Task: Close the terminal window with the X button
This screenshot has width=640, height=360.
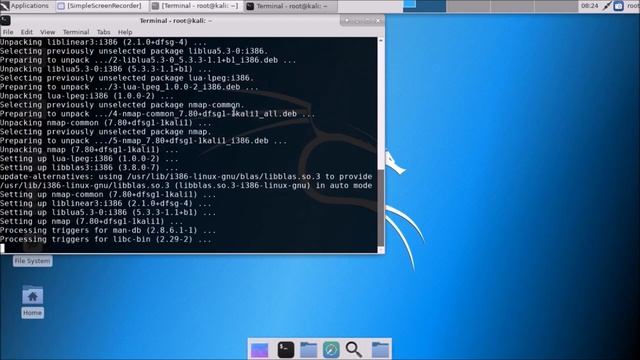Action: [x=378, y=20]
